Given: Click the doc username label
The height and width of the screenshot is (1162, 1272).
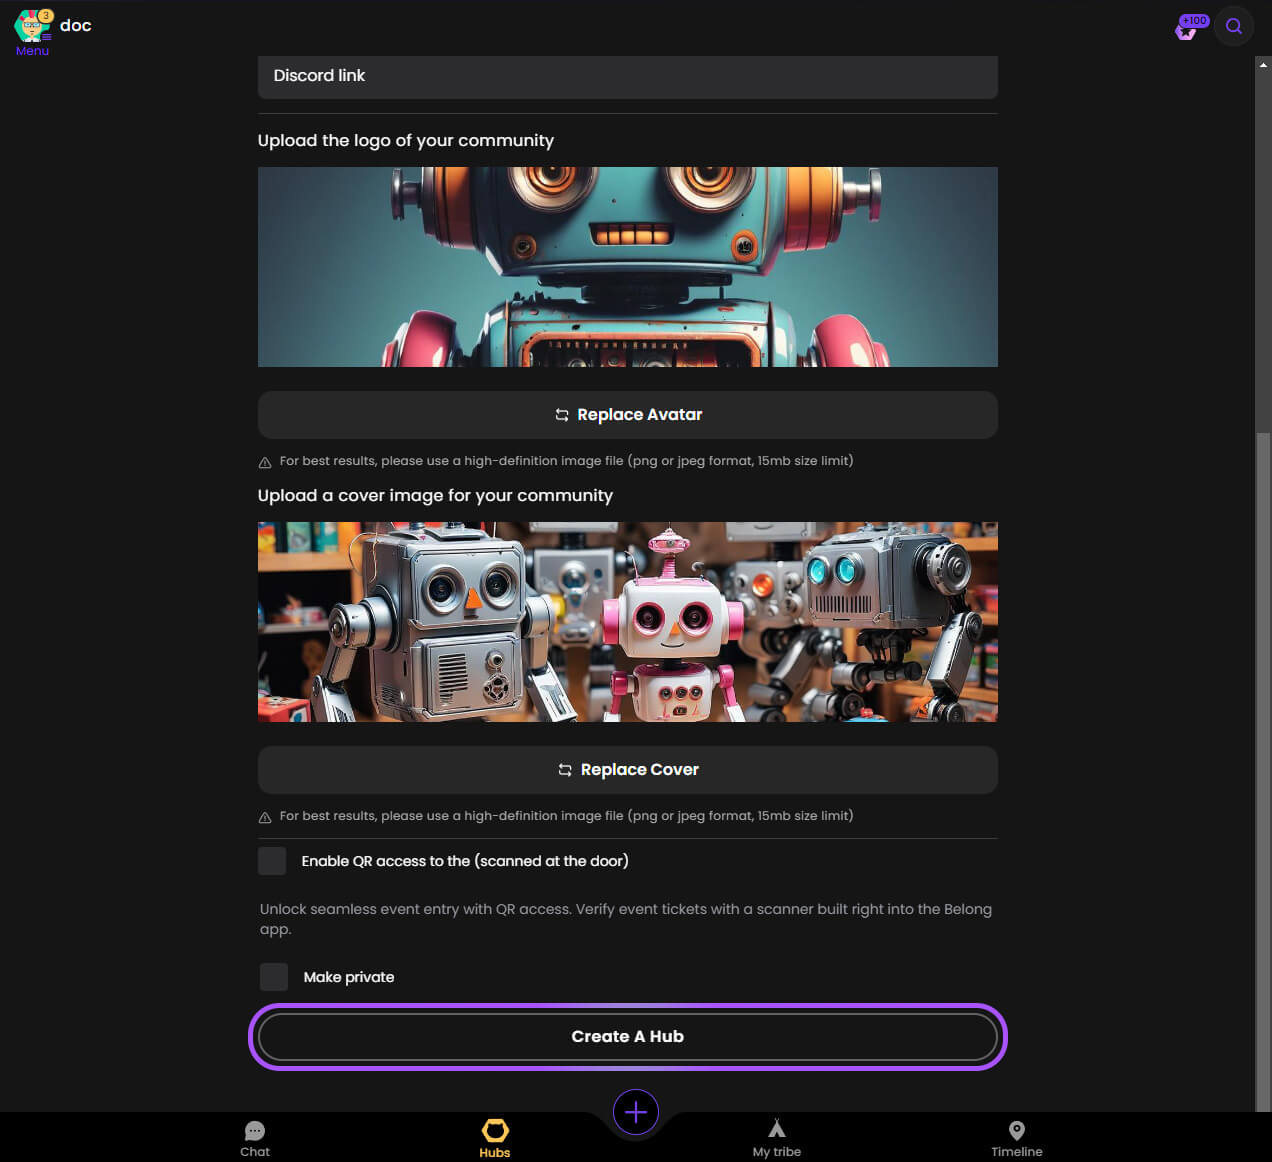Looking at the screenshot, I should (76, 25).
